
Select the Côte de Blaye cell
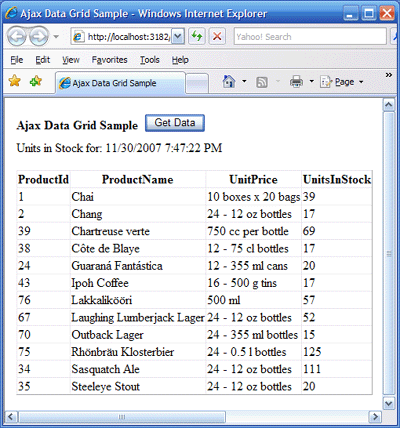pos(137,249)
